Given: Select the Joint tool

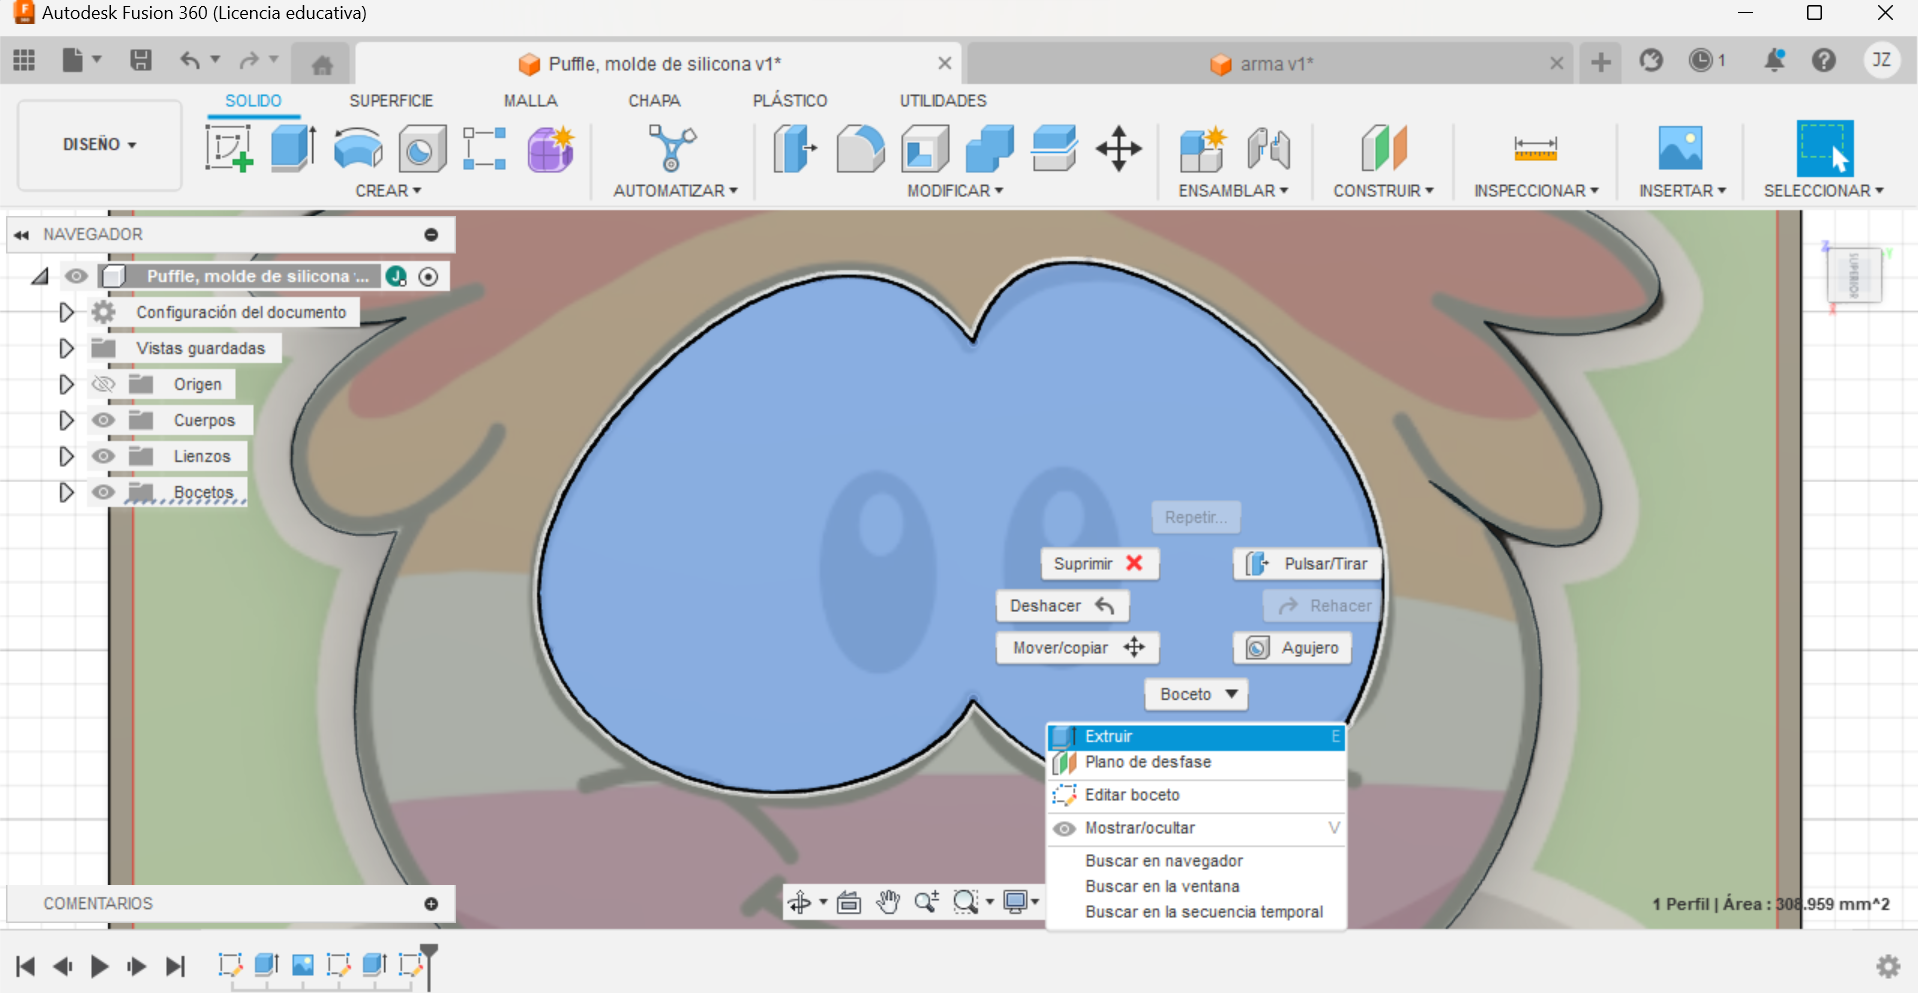Looking at the screenshot, I should 1268,149.
